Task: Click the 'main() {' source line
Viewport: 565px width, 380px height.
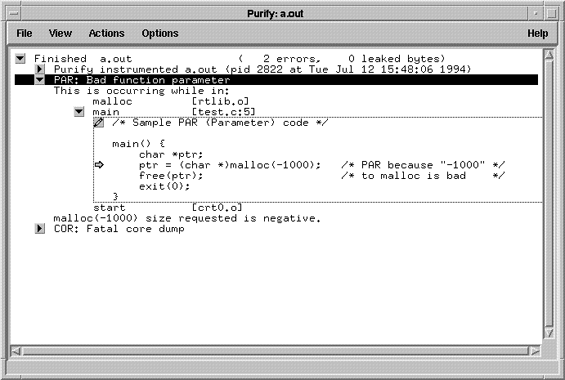Action: (x=139, y=144)
